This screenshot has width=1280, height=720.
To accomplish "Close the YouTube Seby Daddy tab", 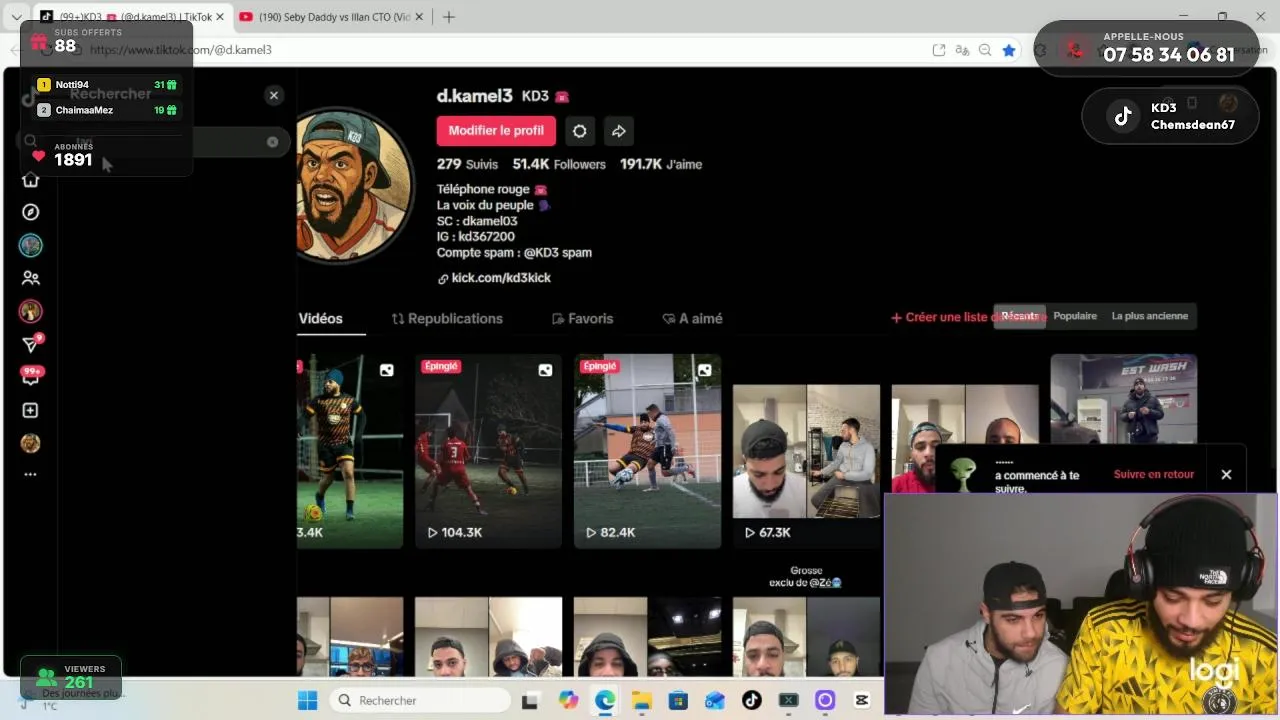I will (x=419, y=17).
